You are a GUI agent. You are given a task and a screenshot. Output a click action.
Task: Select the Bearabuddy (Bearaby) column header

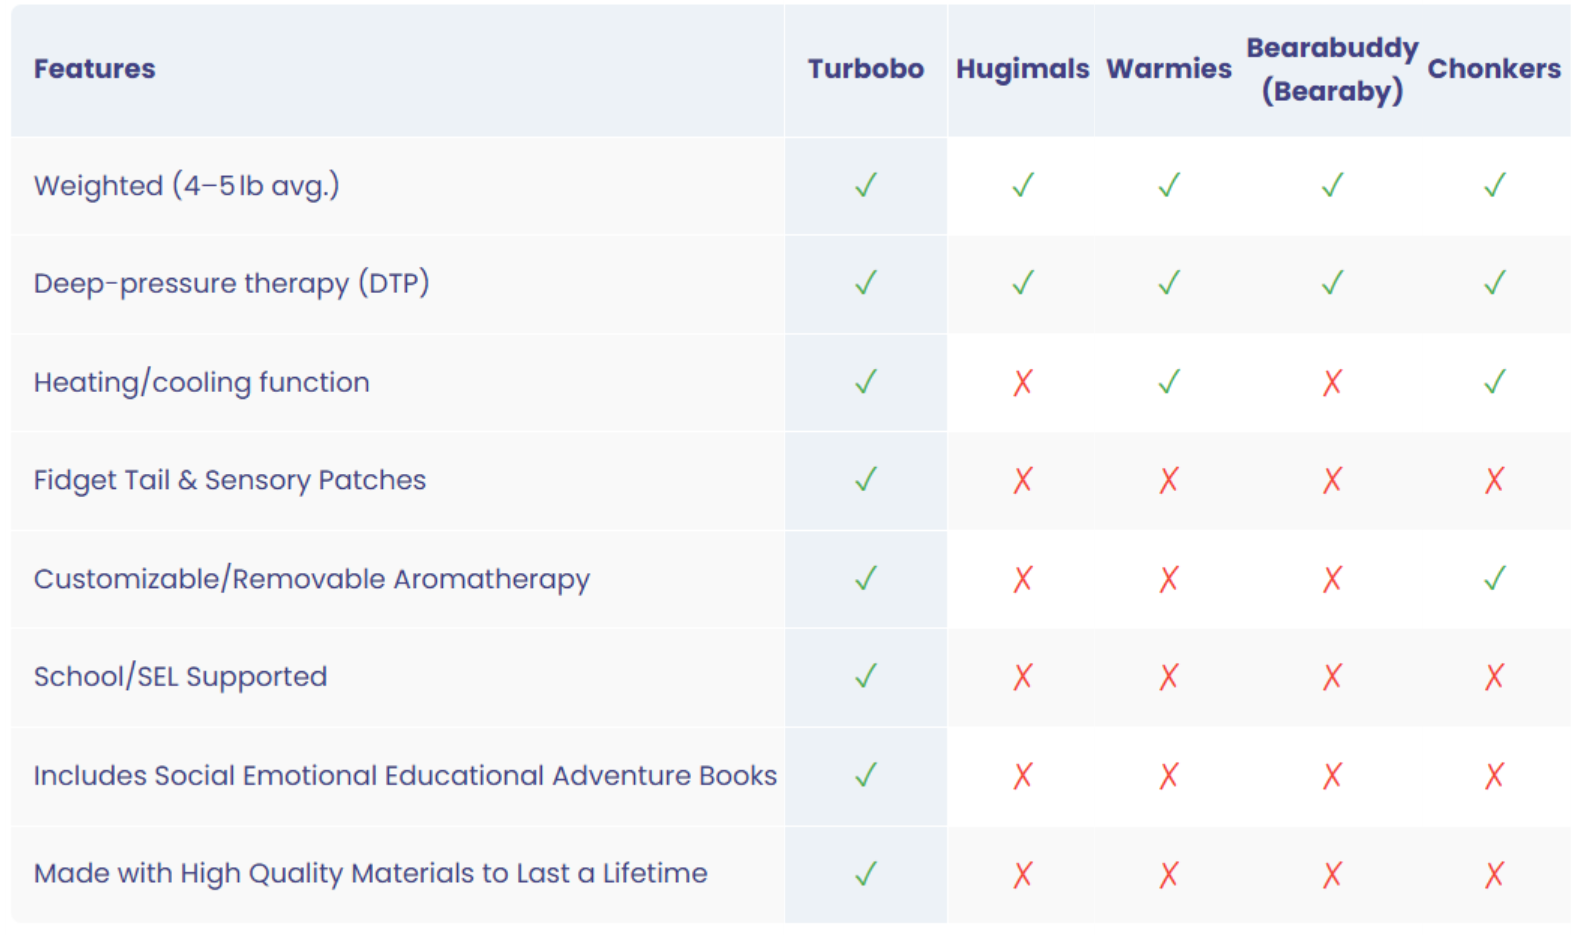(x=1332, y=69)
